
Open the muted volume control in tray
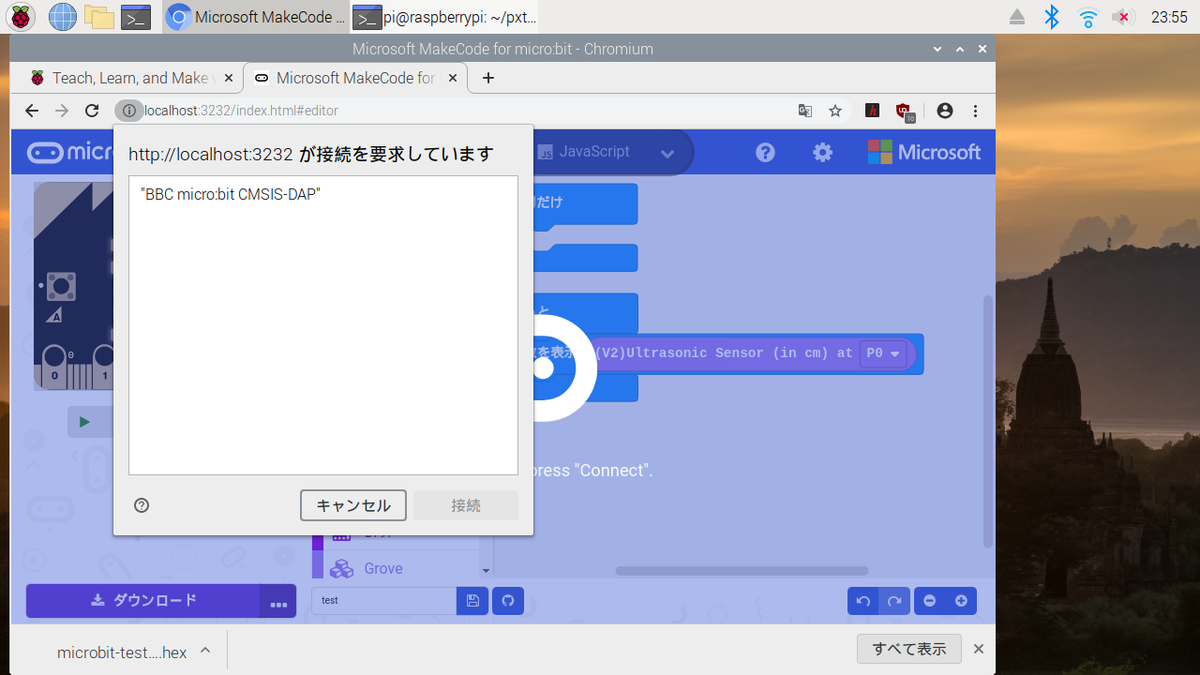coord(1124,16)
